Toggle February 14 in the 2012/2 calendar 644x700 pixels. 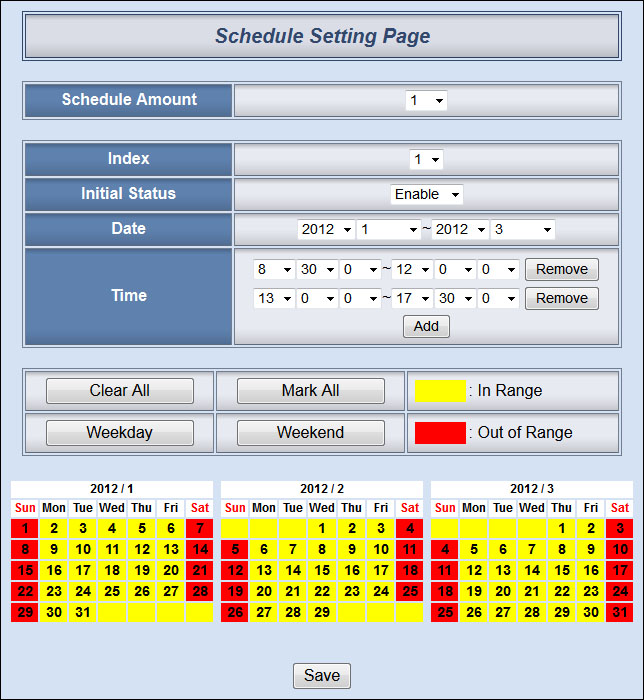point(293,570)
